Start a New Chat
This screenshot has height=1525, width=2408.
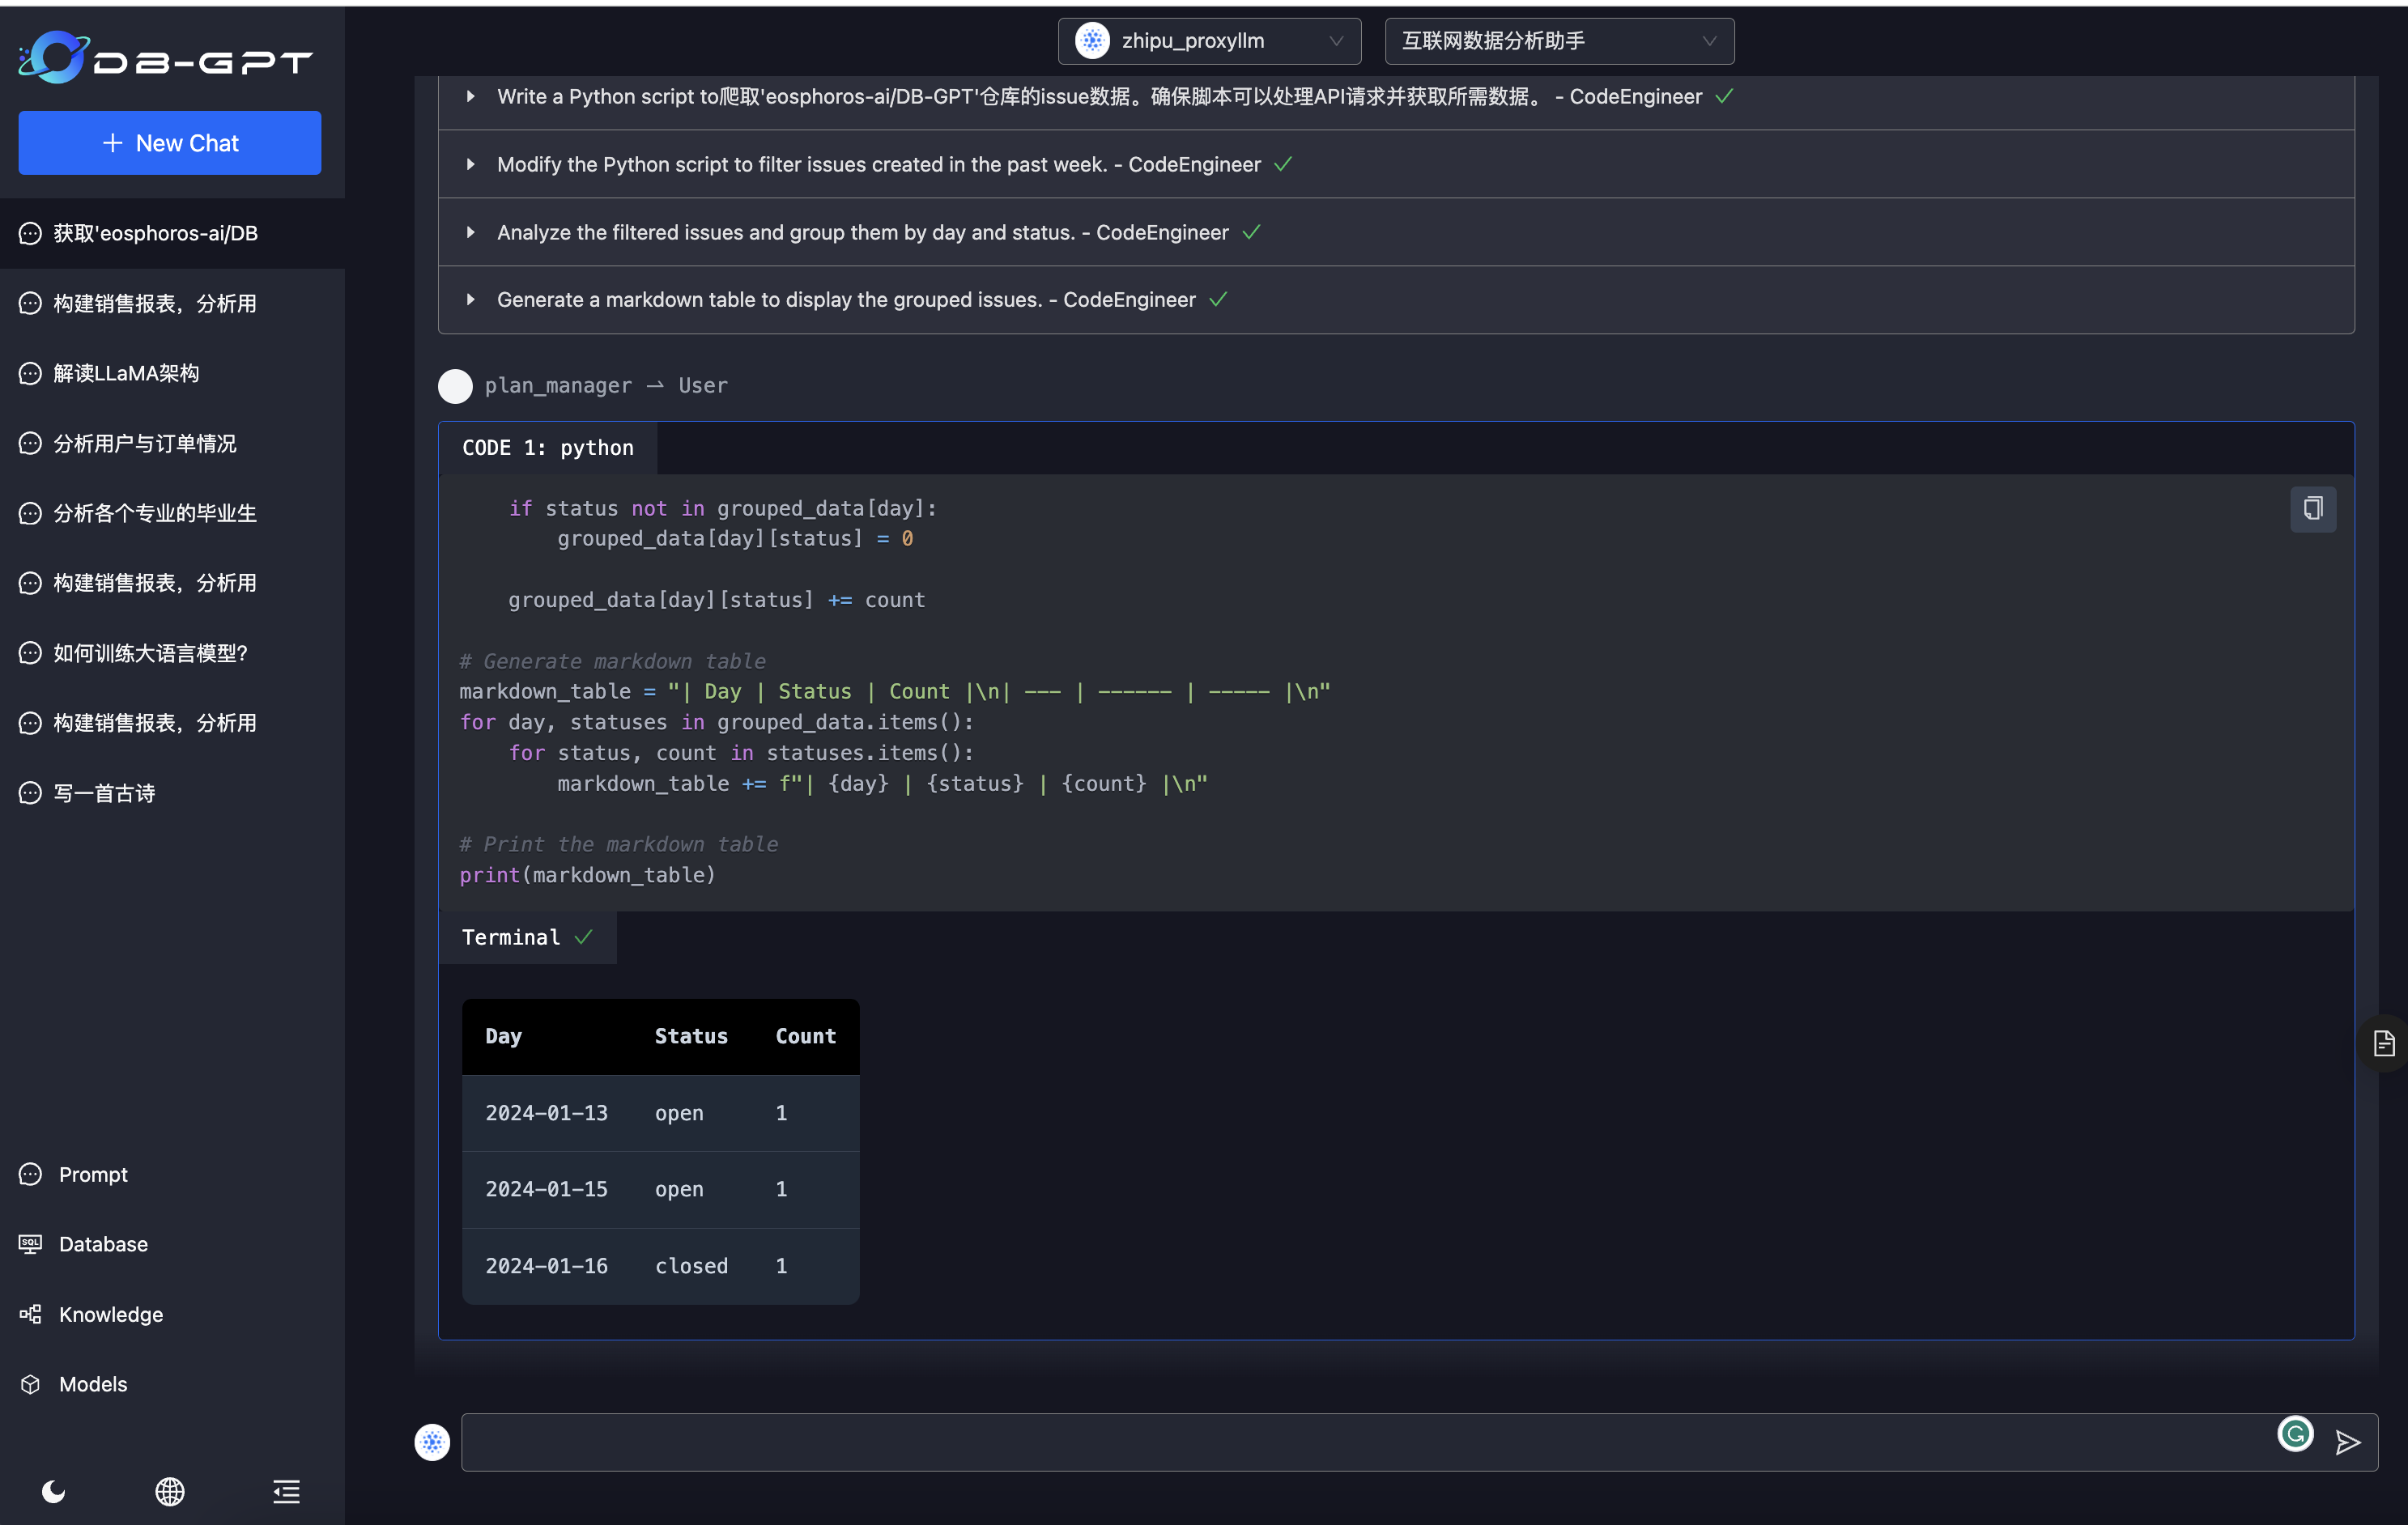pyautogui.click(x=170, y=143)
